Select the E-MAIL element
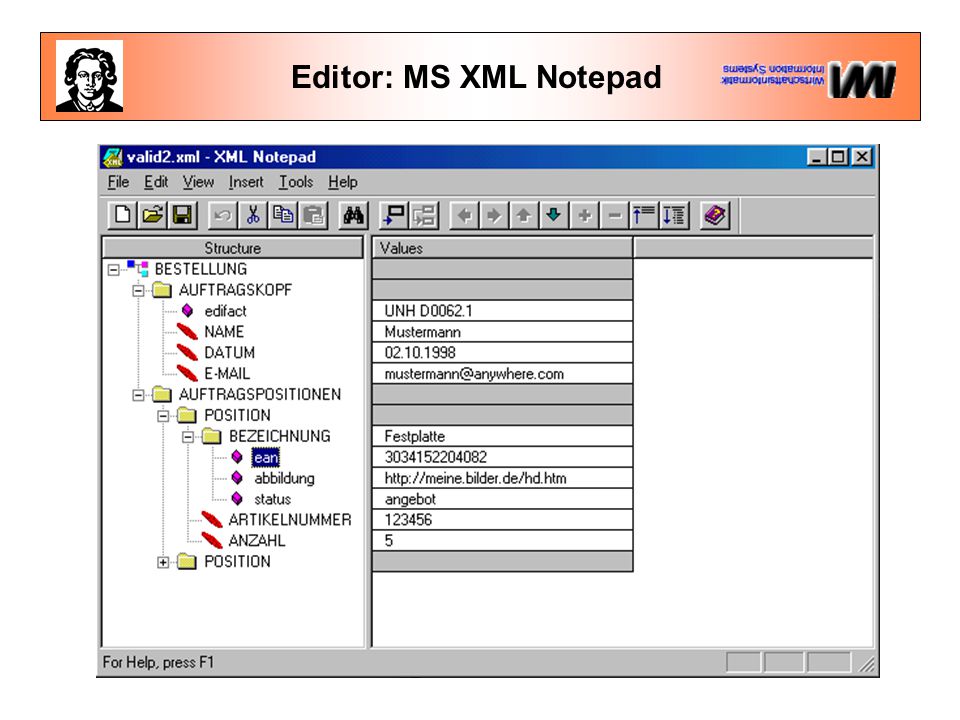This screenshot has height=720, width=960. [227, 373]
